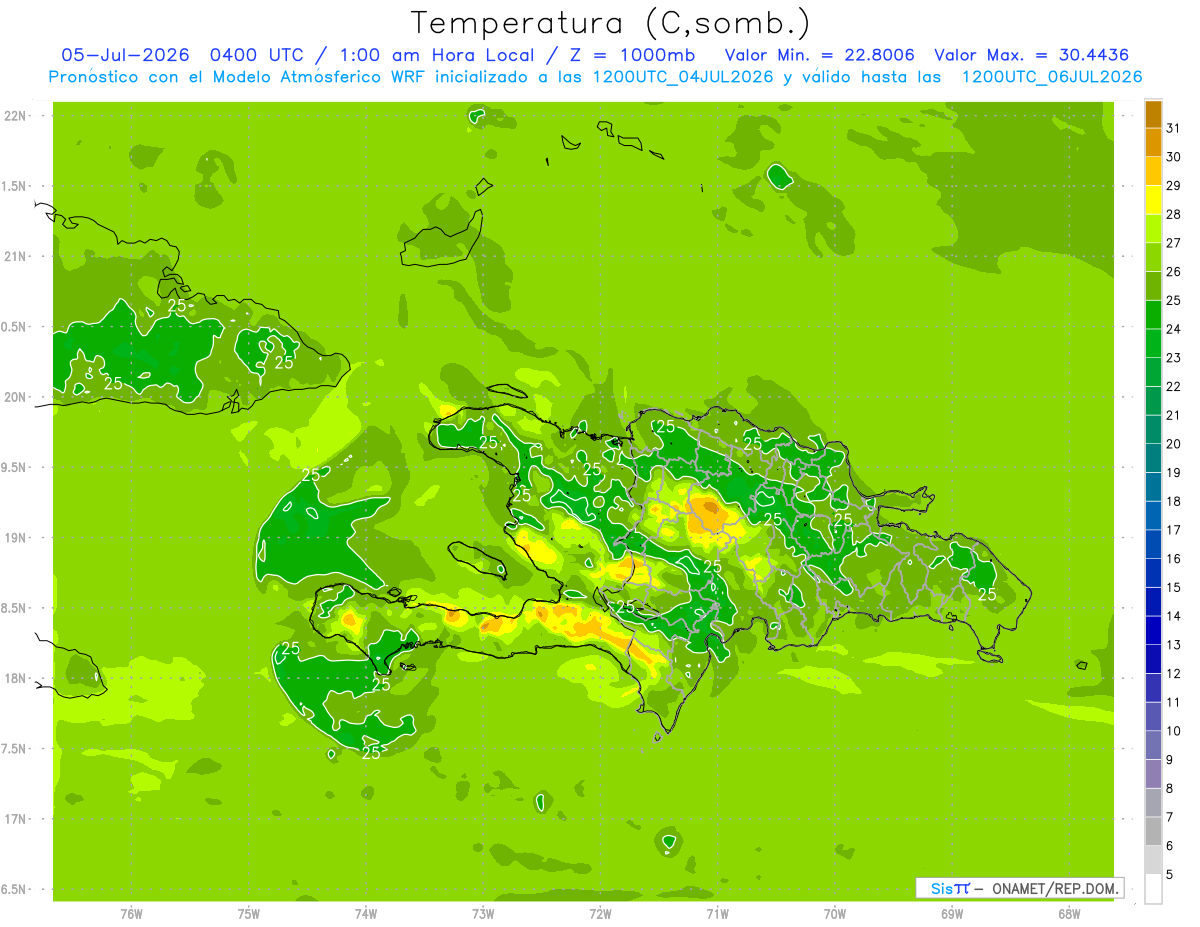The height and width of the screenshot is (927, 1200).
Task: Click colorbar label "28"
Action: [x=1173, y=214]
